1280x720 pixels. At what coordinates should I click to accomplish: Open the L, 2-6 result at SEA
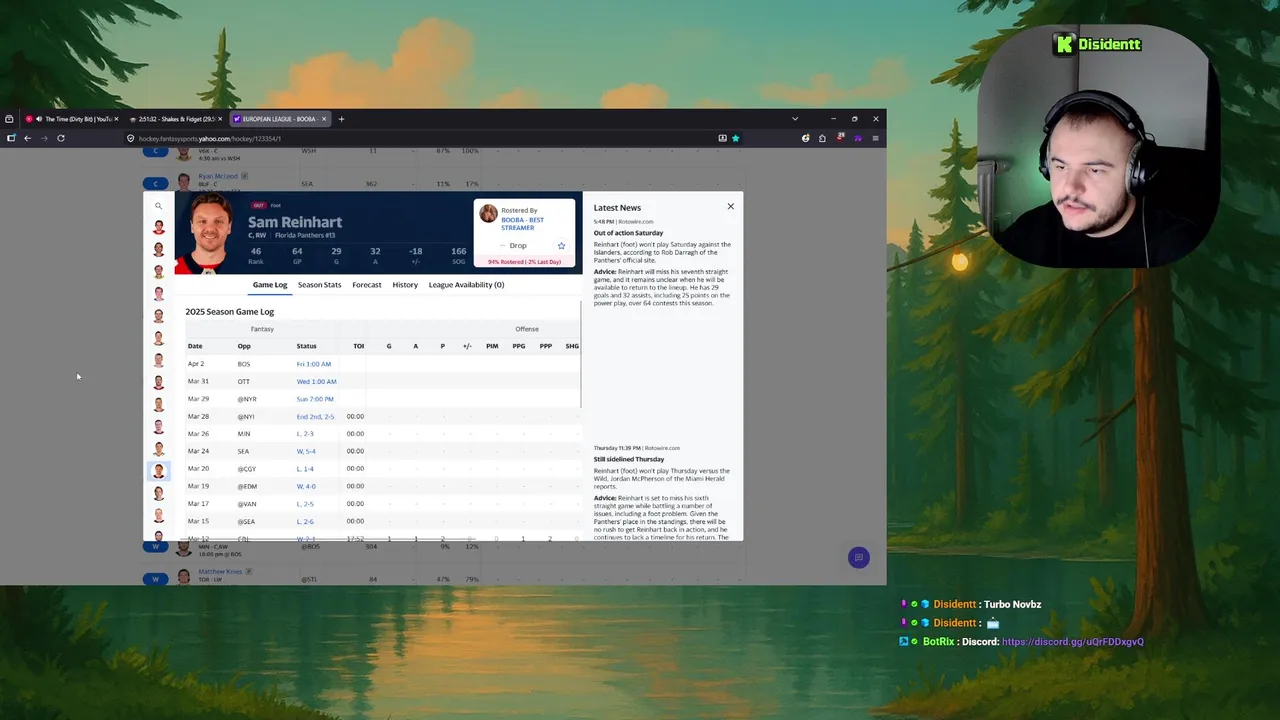(x=305, y=522)
